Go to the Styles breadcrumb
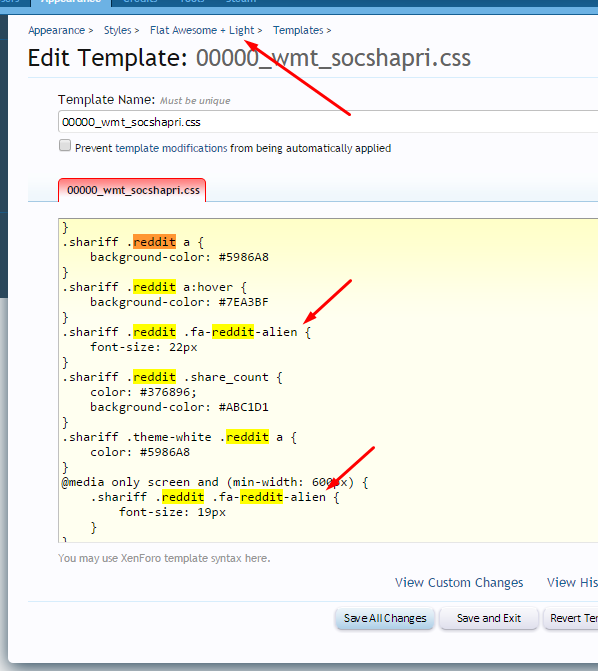Screen dimensions: 598x671 pos(117,30)
